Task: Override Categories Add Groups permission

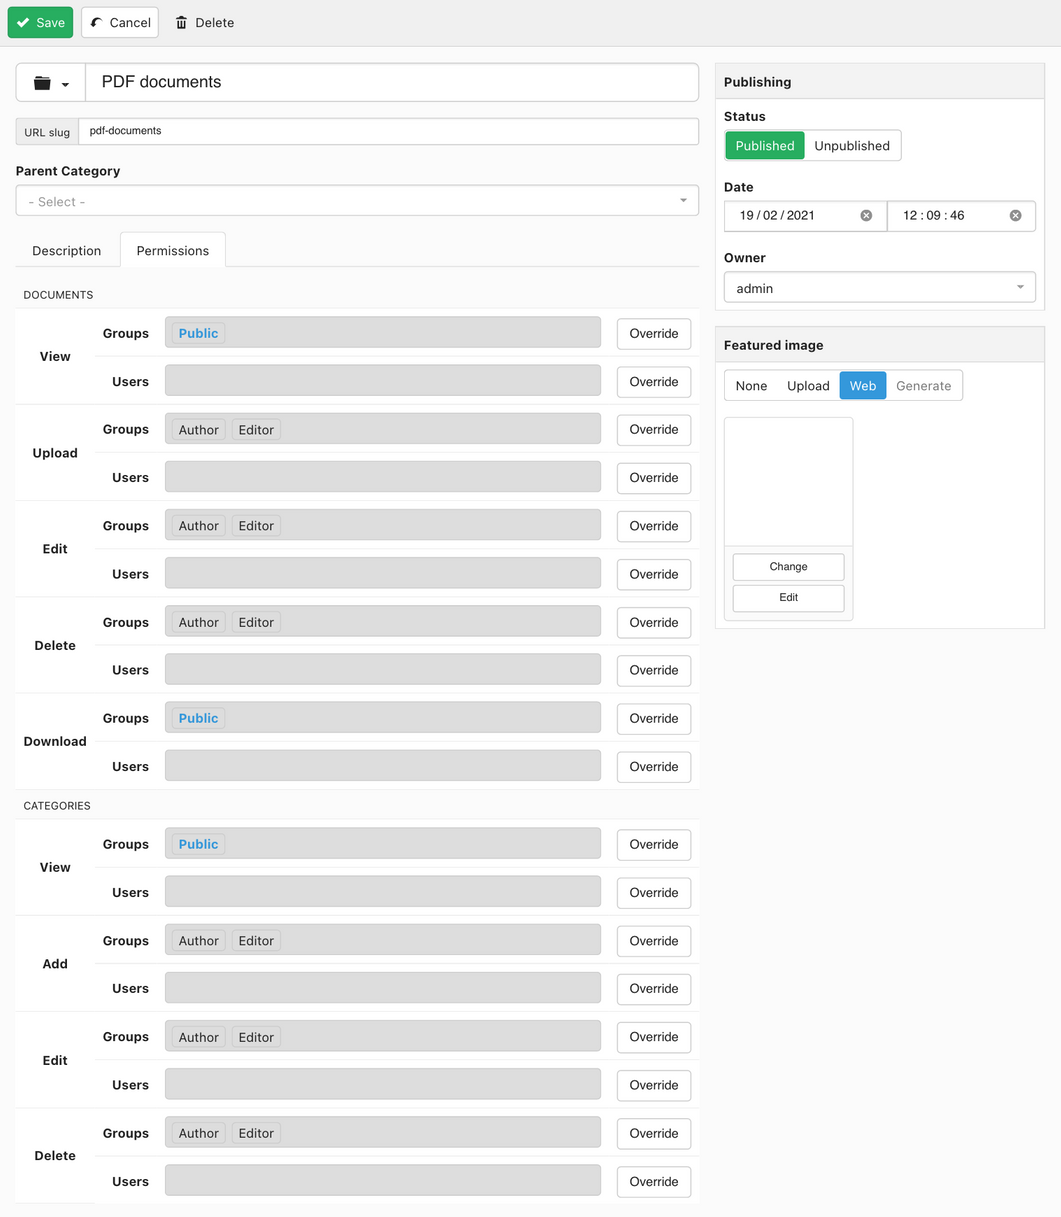Action: tap(654, 941)
